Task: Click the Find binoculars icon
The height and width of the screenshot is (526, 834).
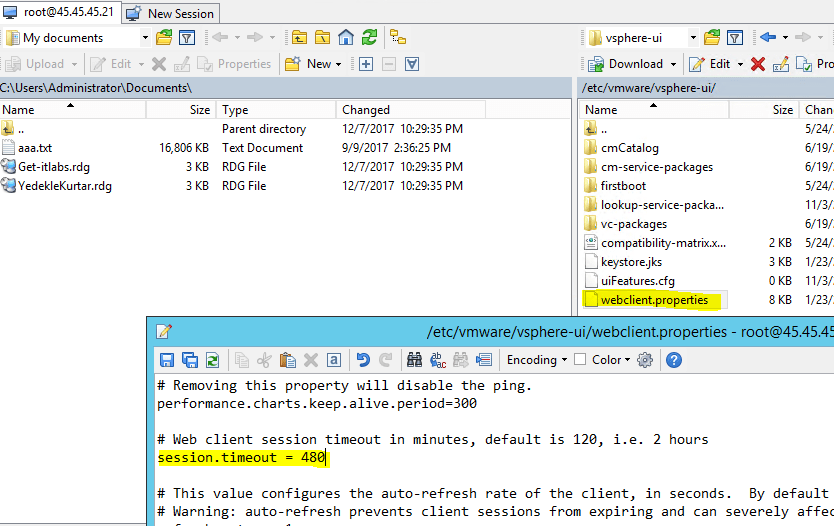Action: pos(414,360)
